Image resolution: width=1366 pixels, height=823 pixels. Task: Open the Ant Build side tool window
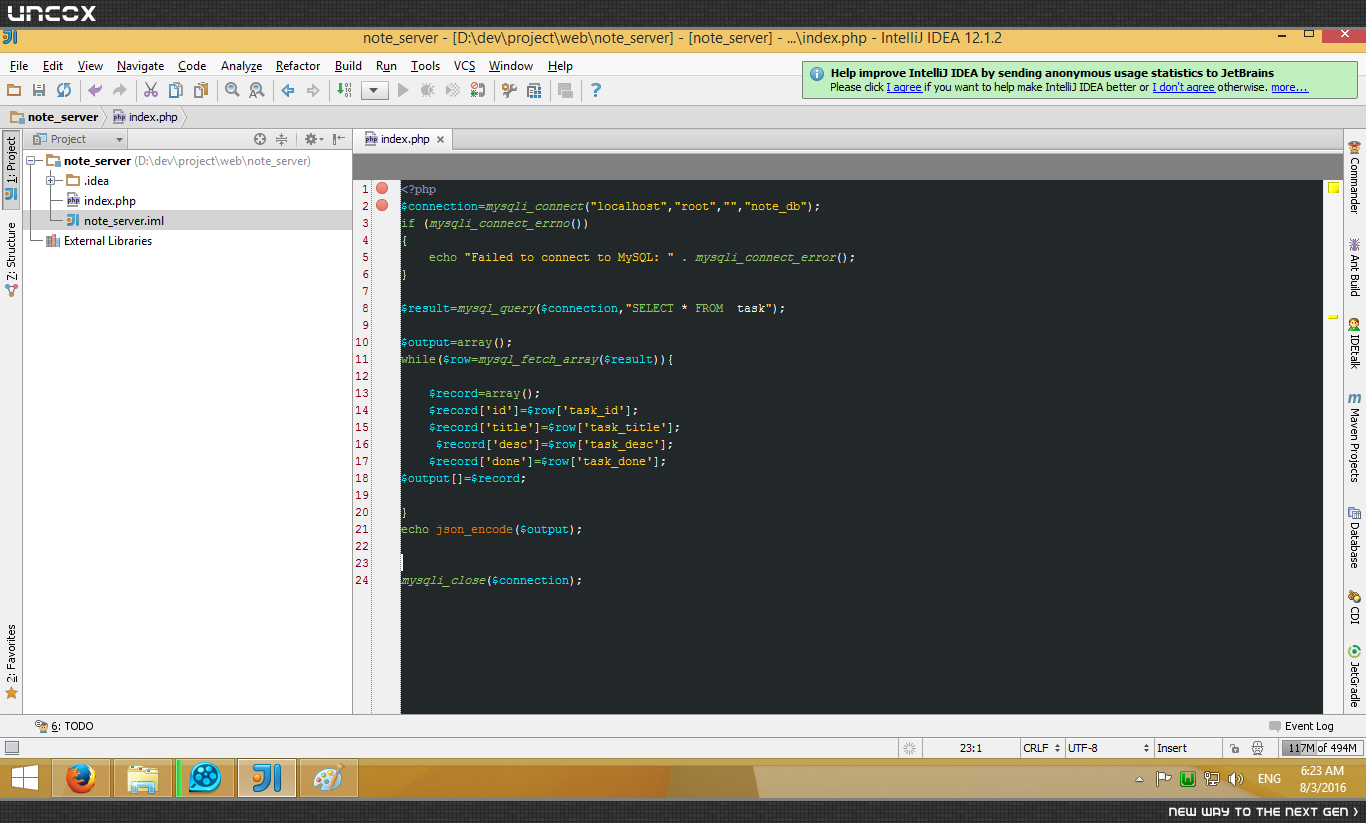[x=1355, y=267]
